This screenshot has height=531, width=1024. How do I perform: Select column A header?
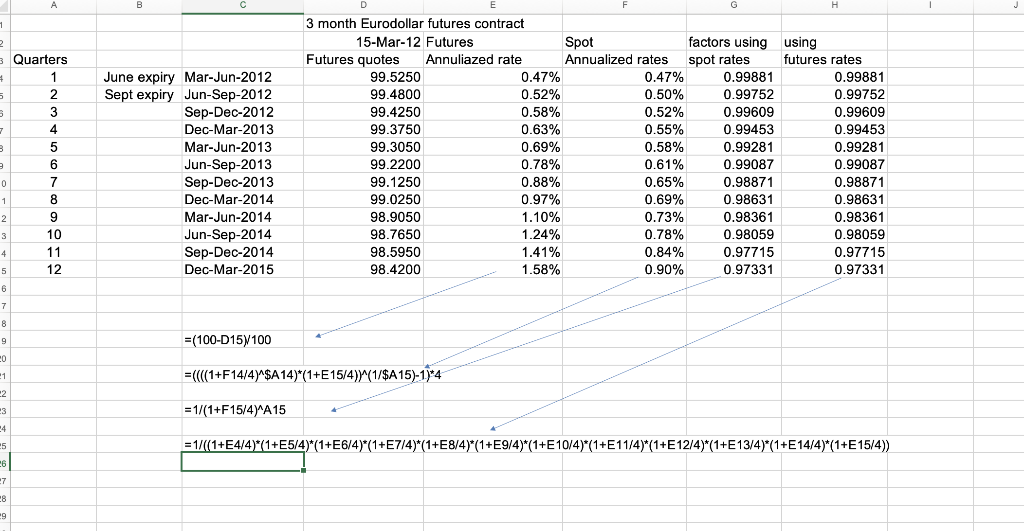point(54,5)
